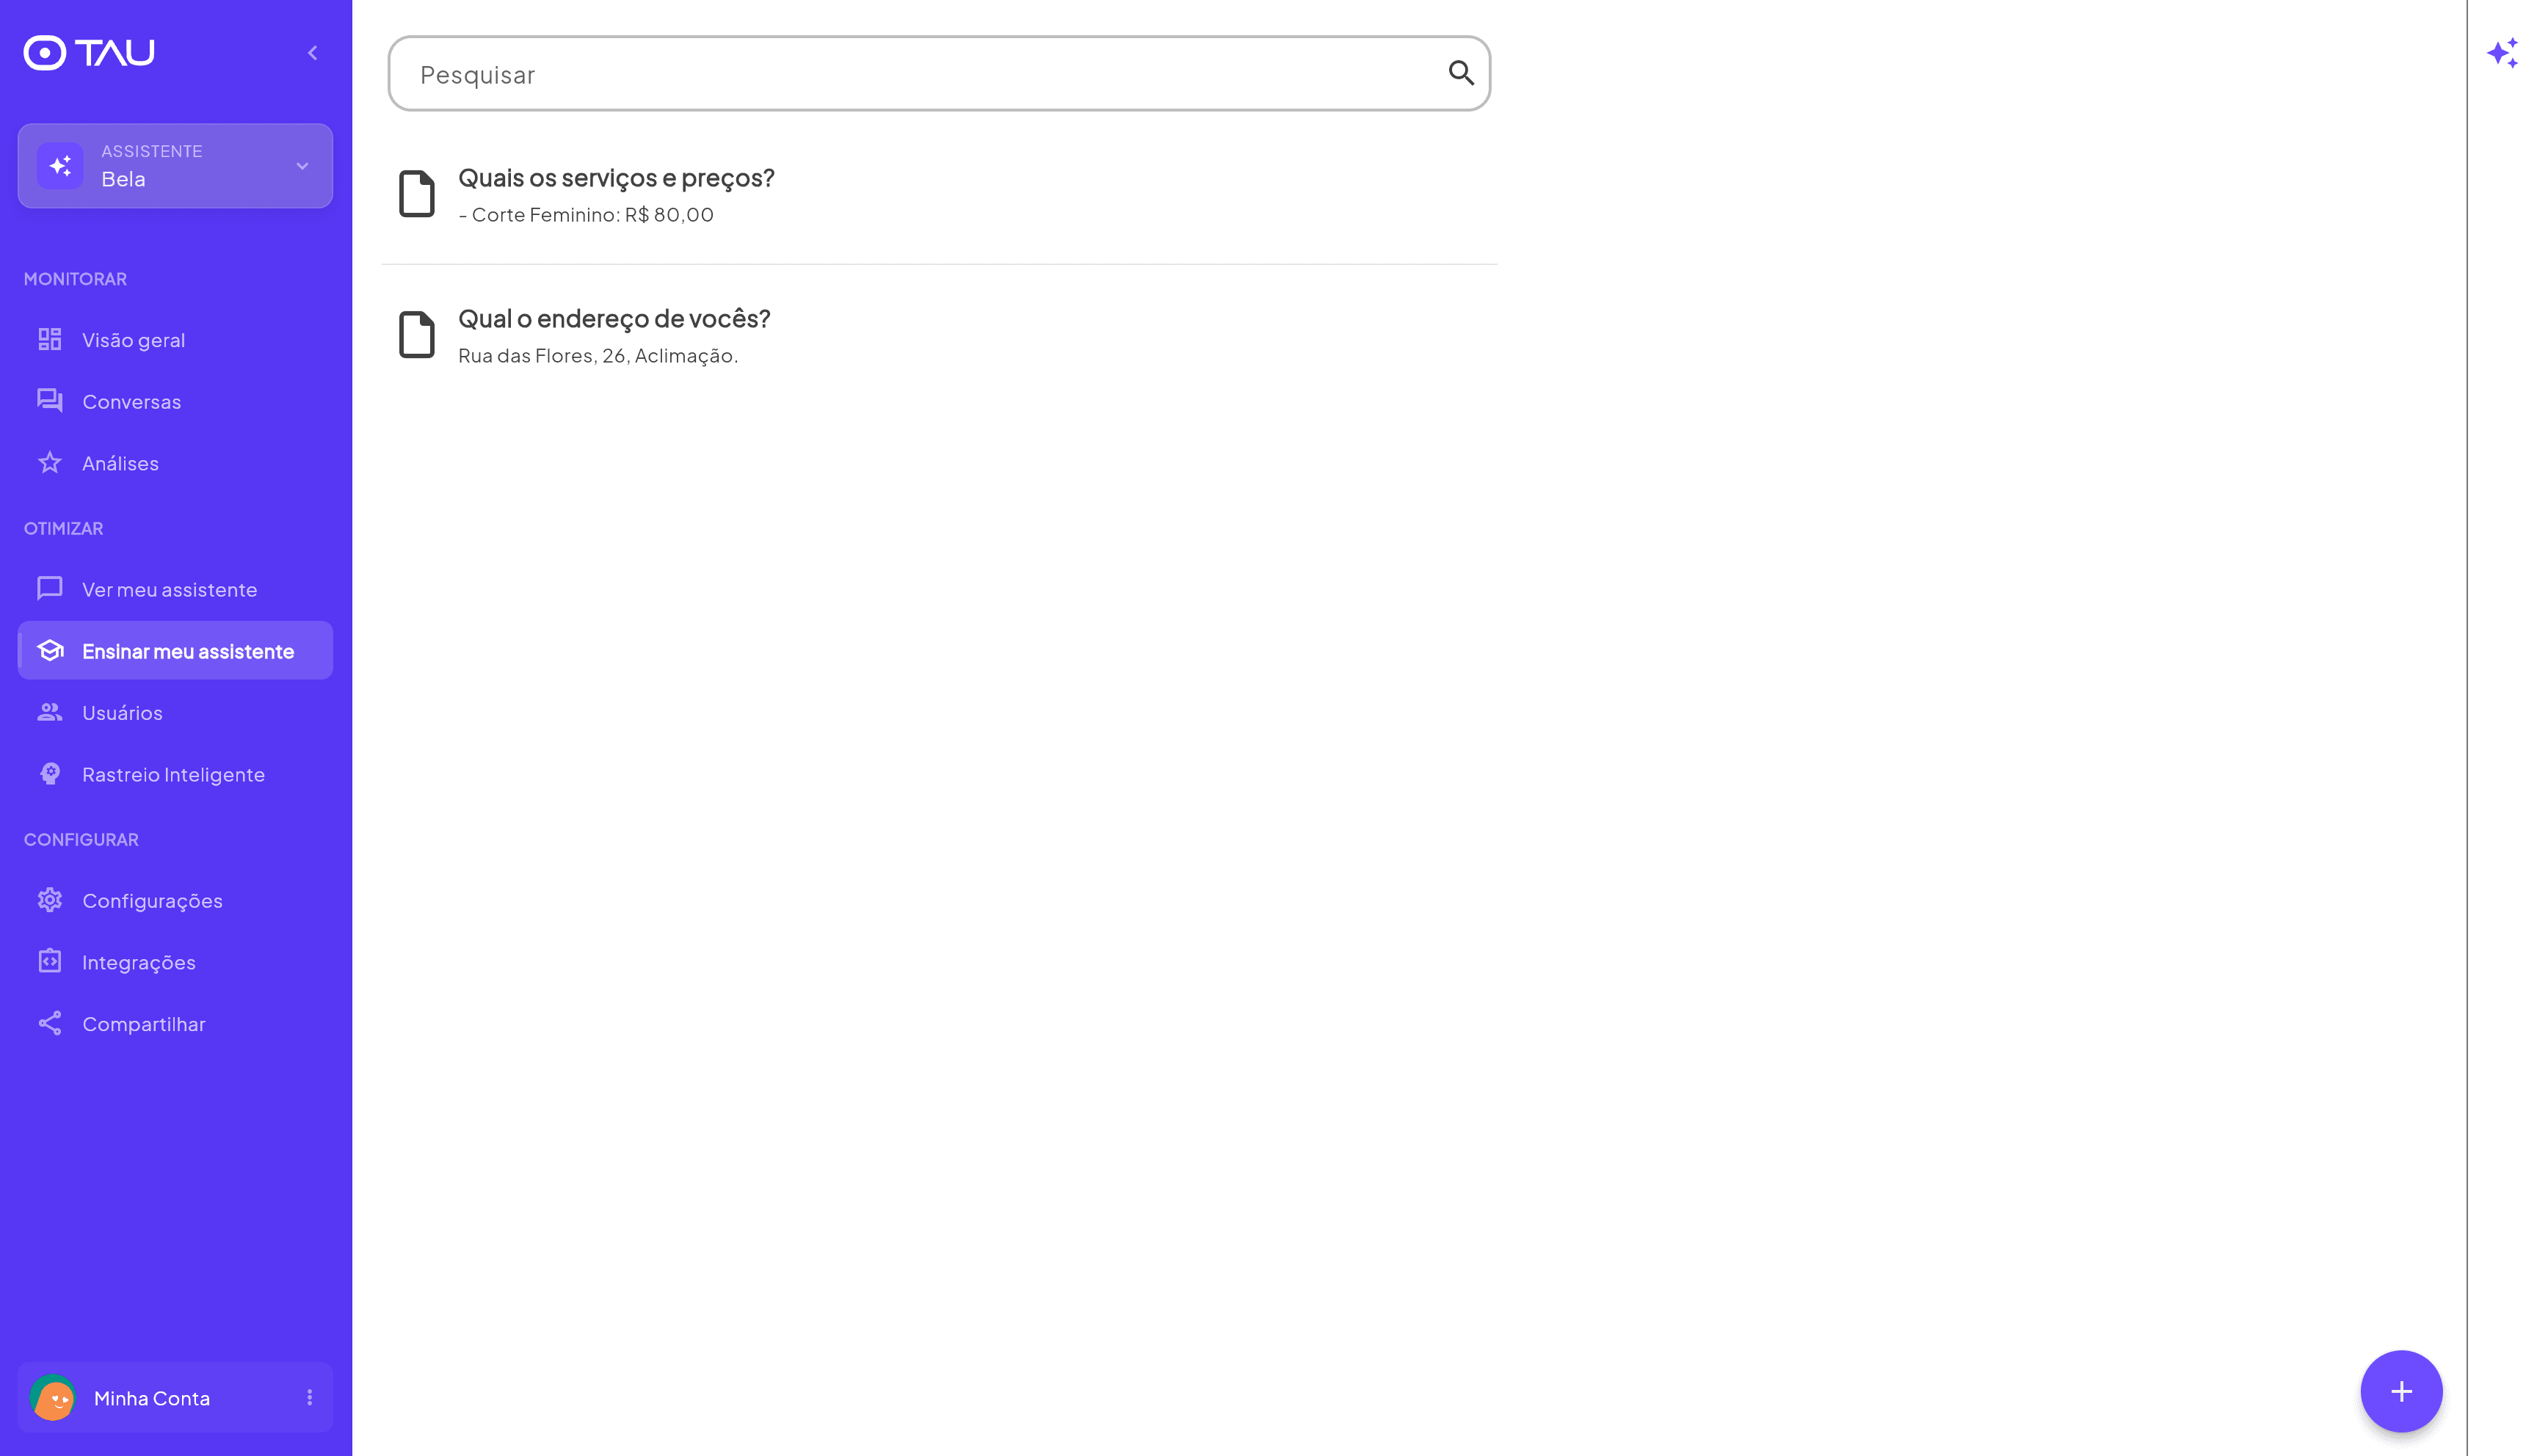The height and width of the screenshot is (1456, 2537).
Task: Open 'Quais os serviços e preços?' entry
Action: coord(616,178)
